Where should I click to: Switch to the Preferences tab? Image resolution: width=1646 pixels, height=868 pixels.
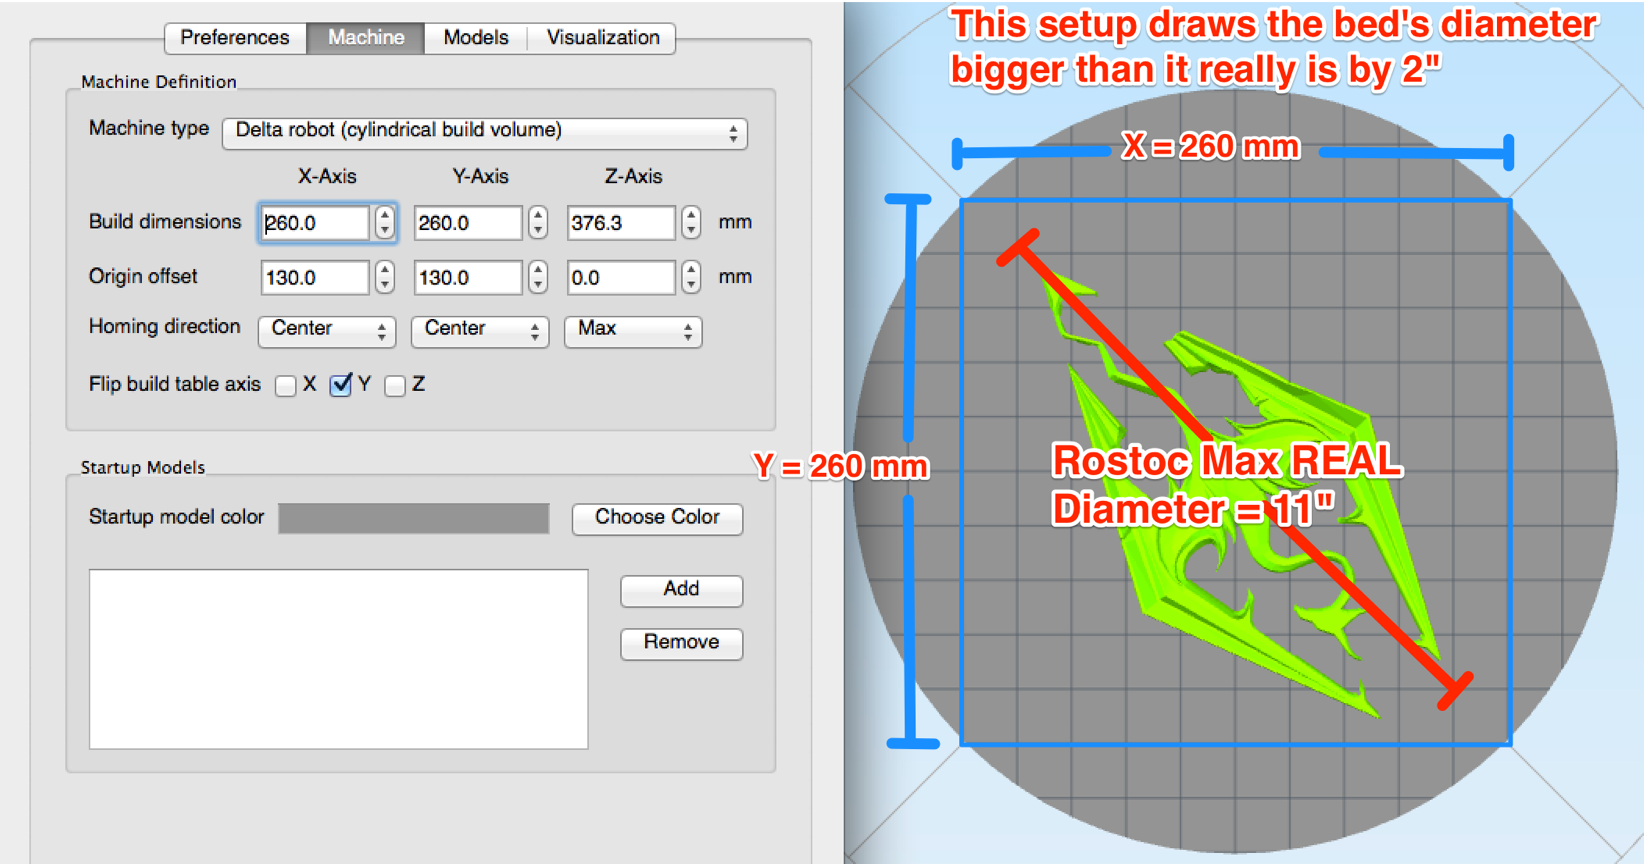234,38
